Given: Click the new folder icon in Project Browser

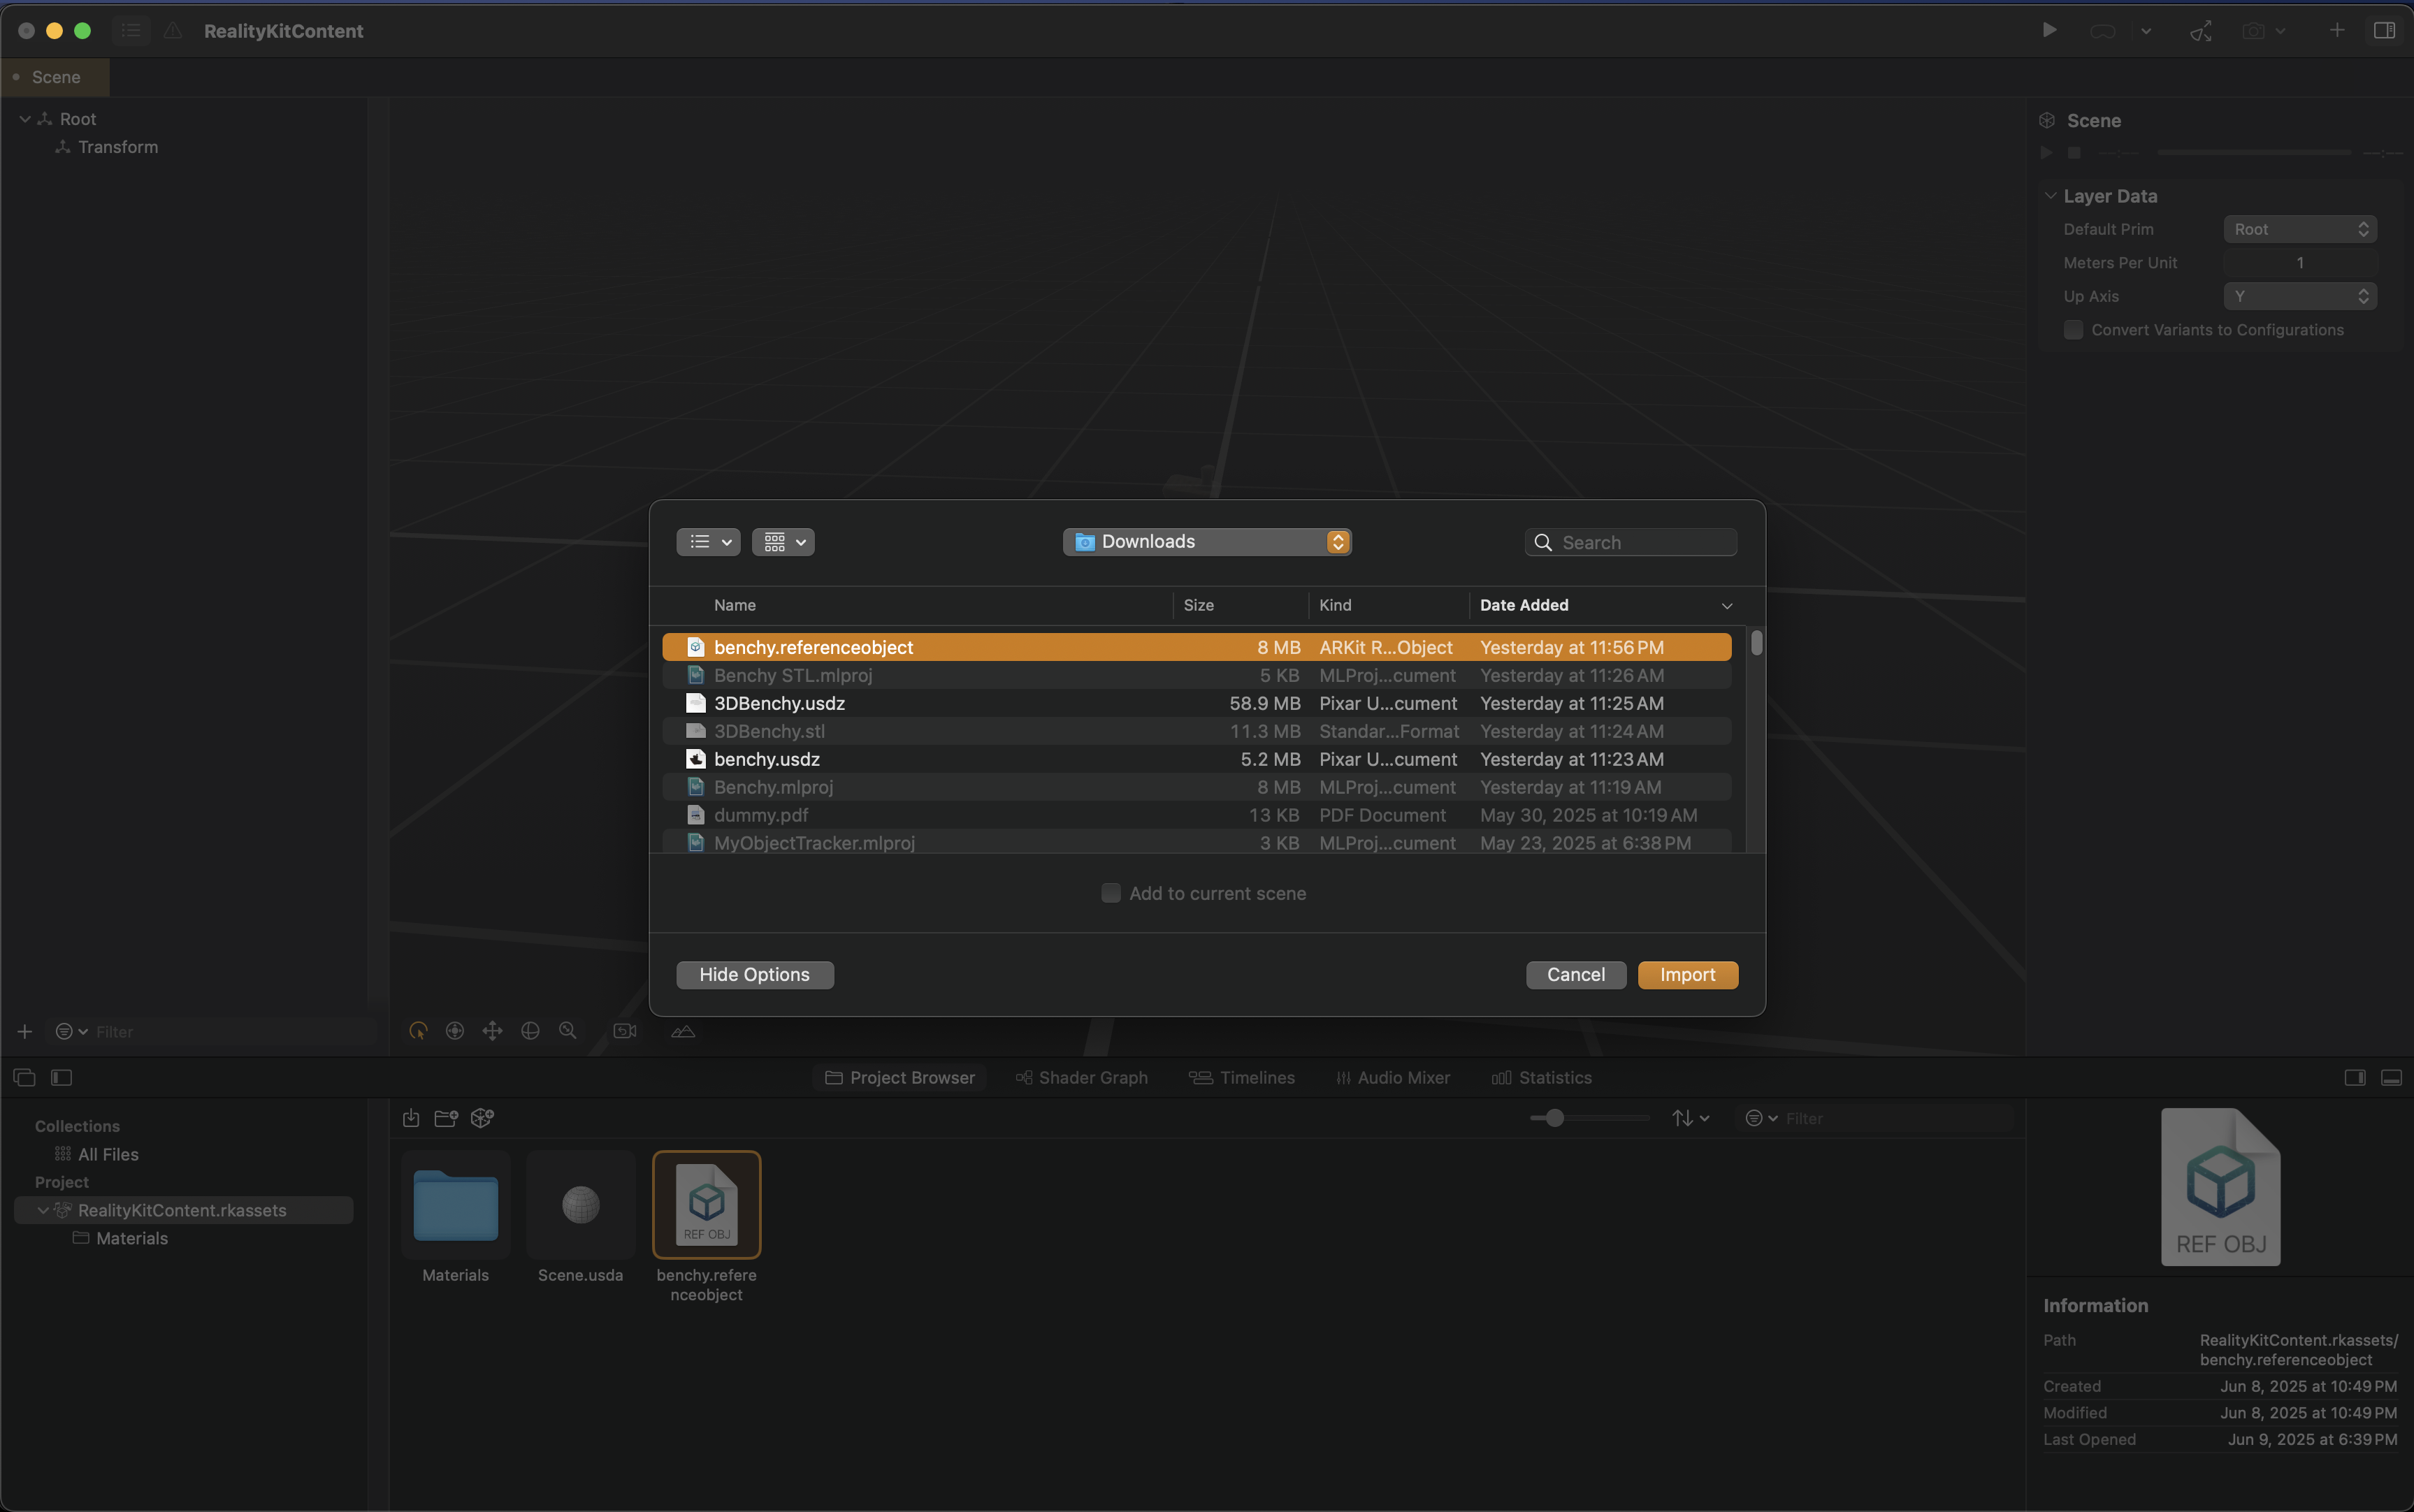Looking at the screenshot, I should 446,1118.
